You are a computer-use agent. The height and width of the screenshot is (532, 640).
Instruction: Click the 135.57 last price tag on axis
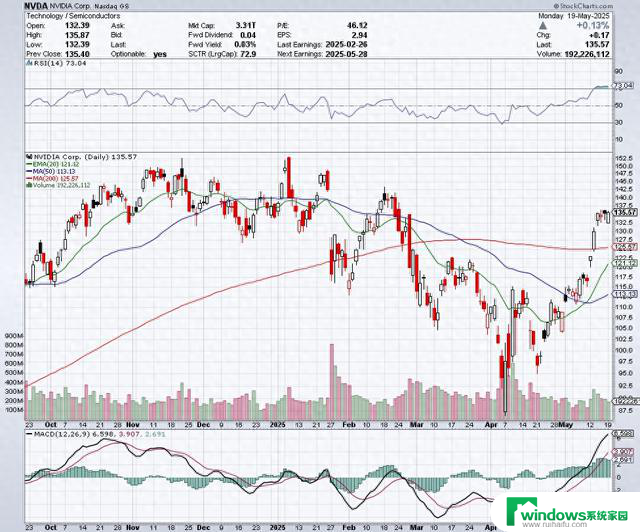click(625, 212)
